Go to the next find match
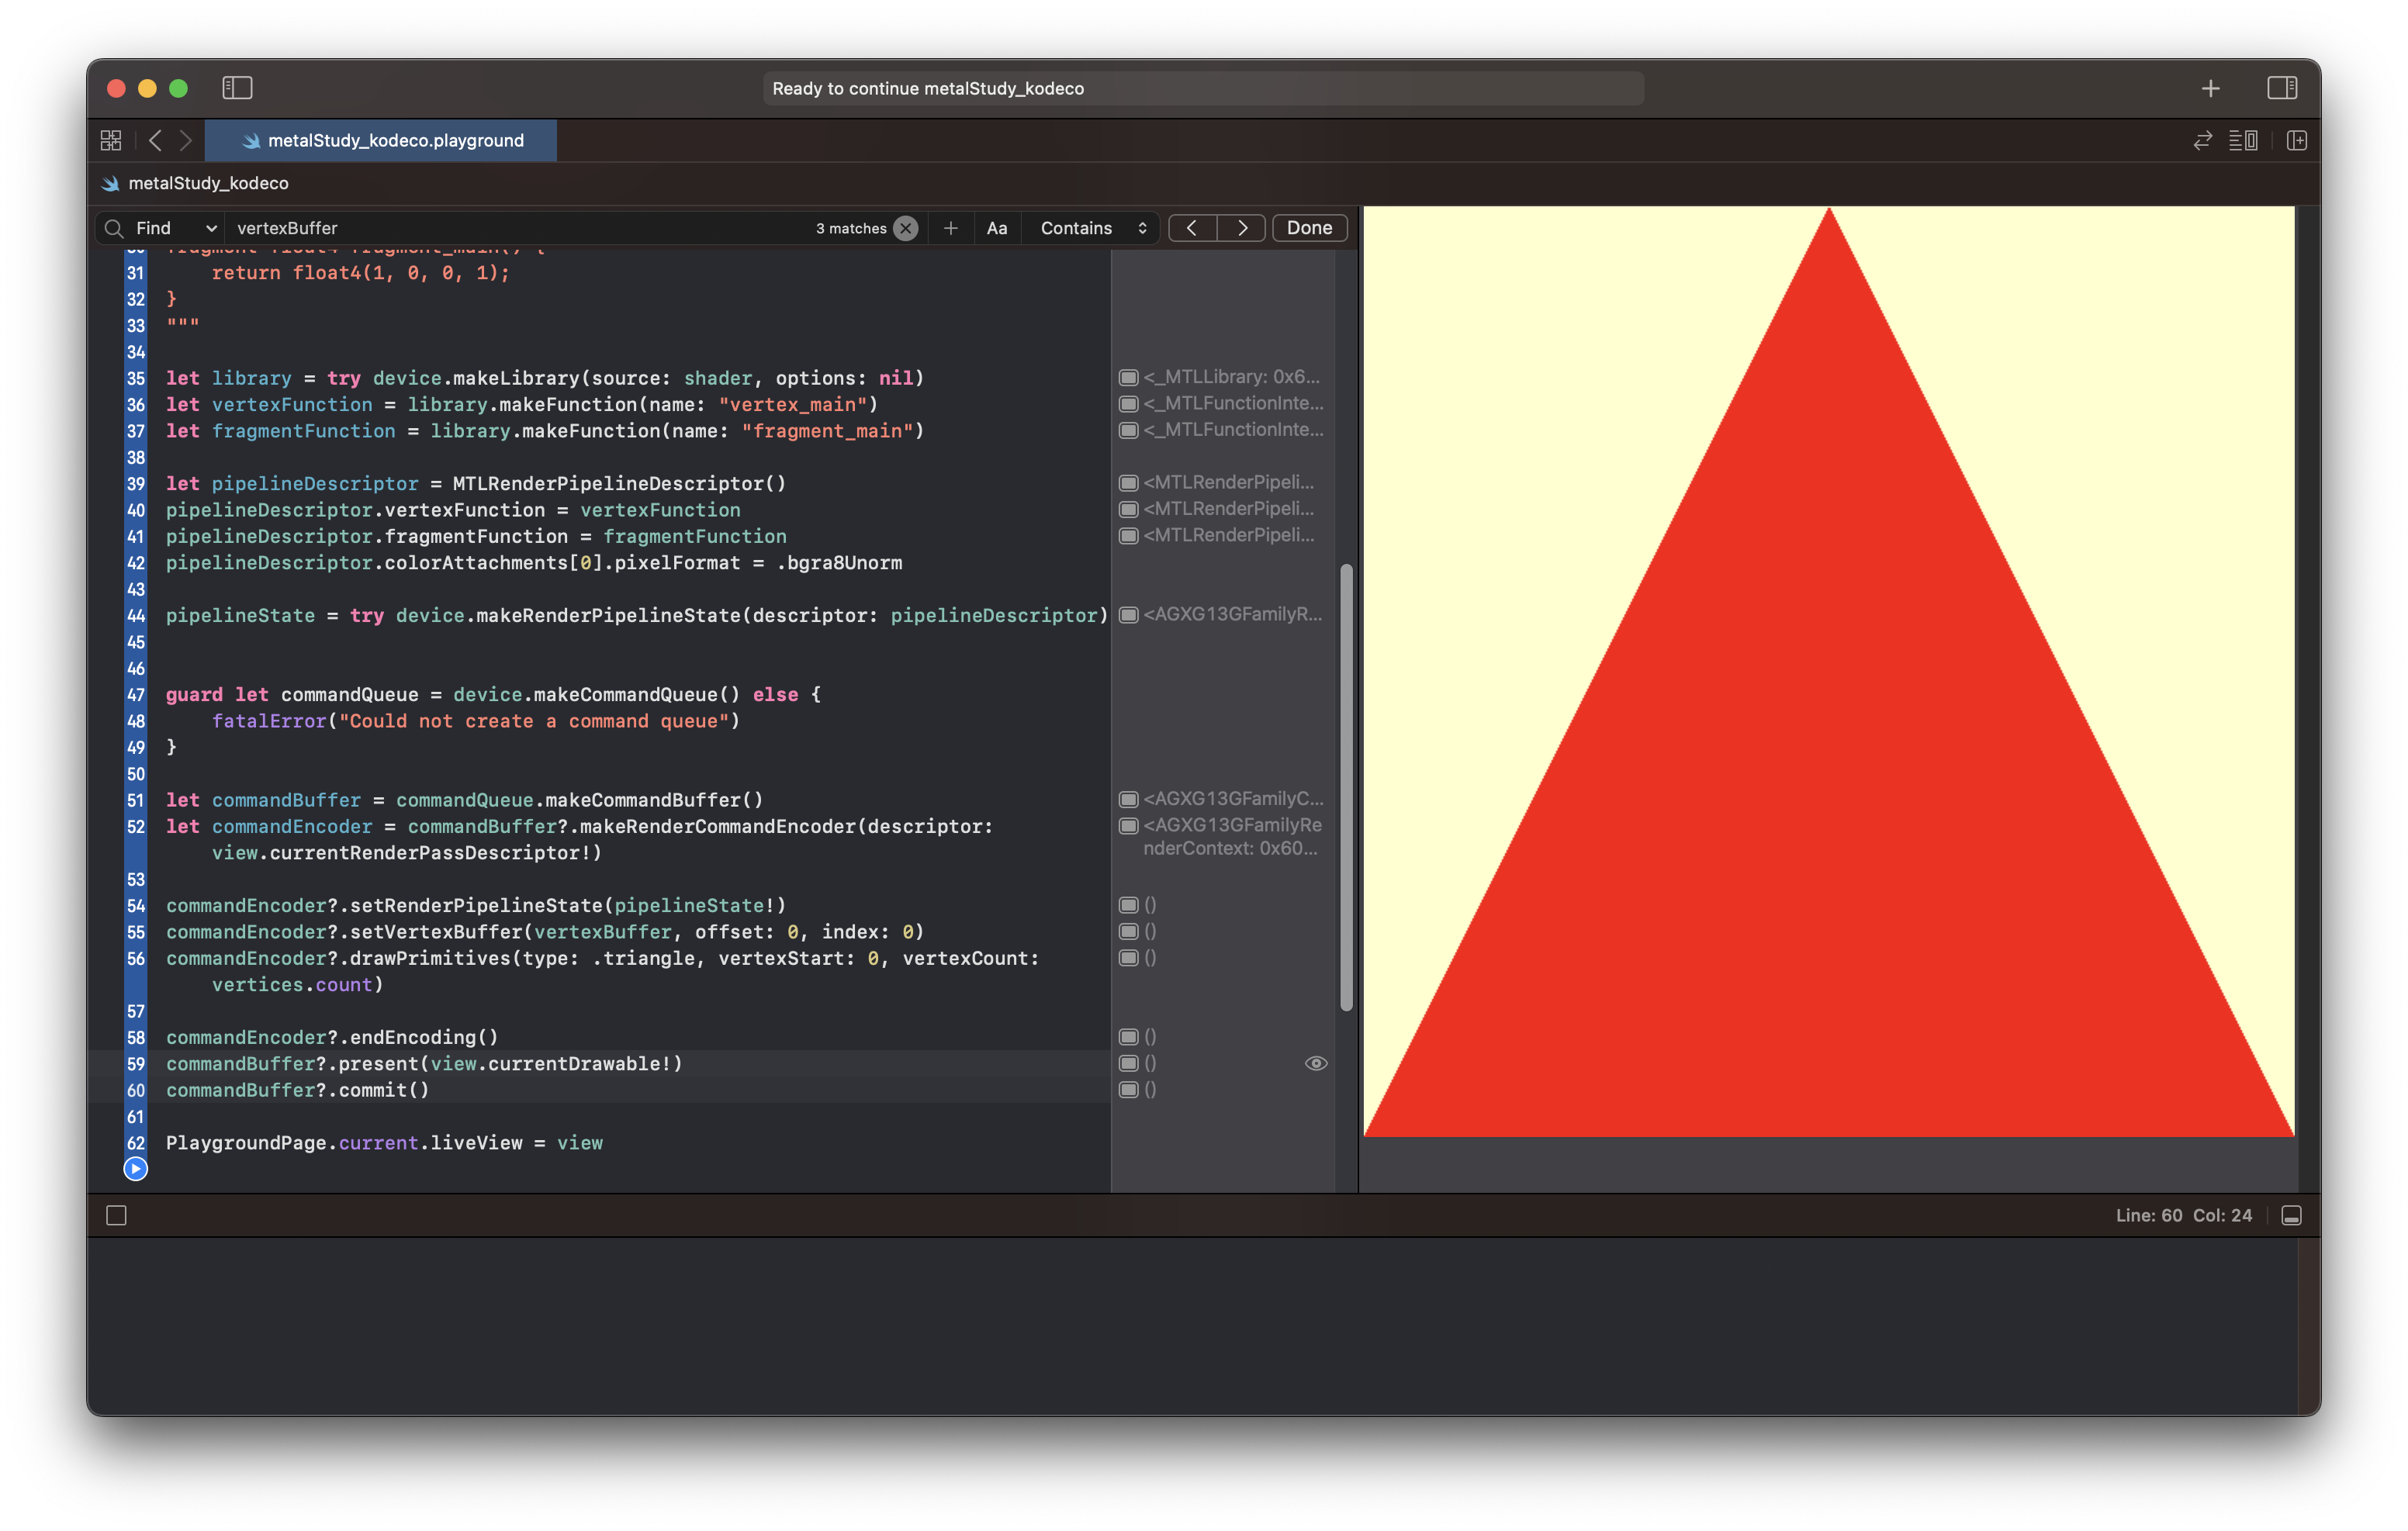 [1241, 228]
